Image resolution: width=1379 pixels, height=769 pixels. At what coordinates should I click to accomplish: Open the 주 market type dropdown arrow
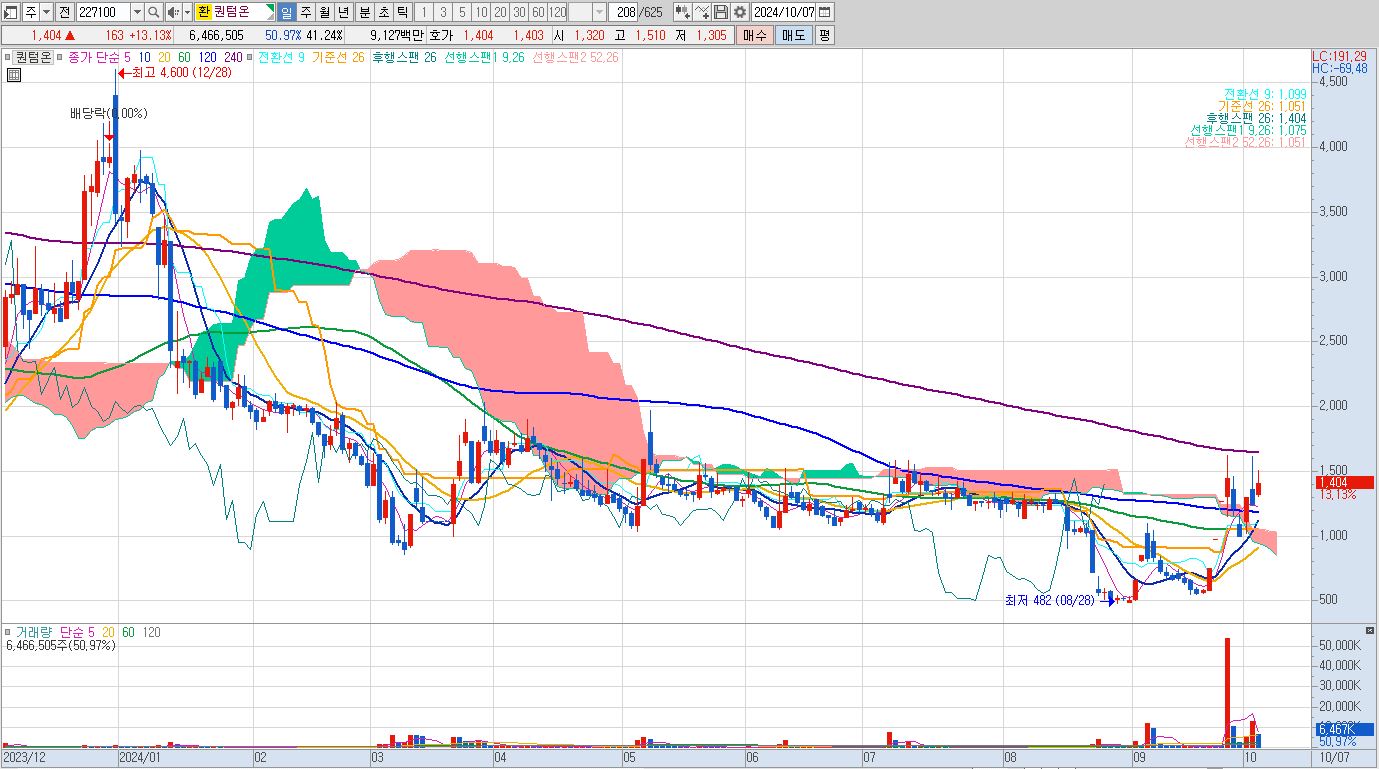pos(46,12)
